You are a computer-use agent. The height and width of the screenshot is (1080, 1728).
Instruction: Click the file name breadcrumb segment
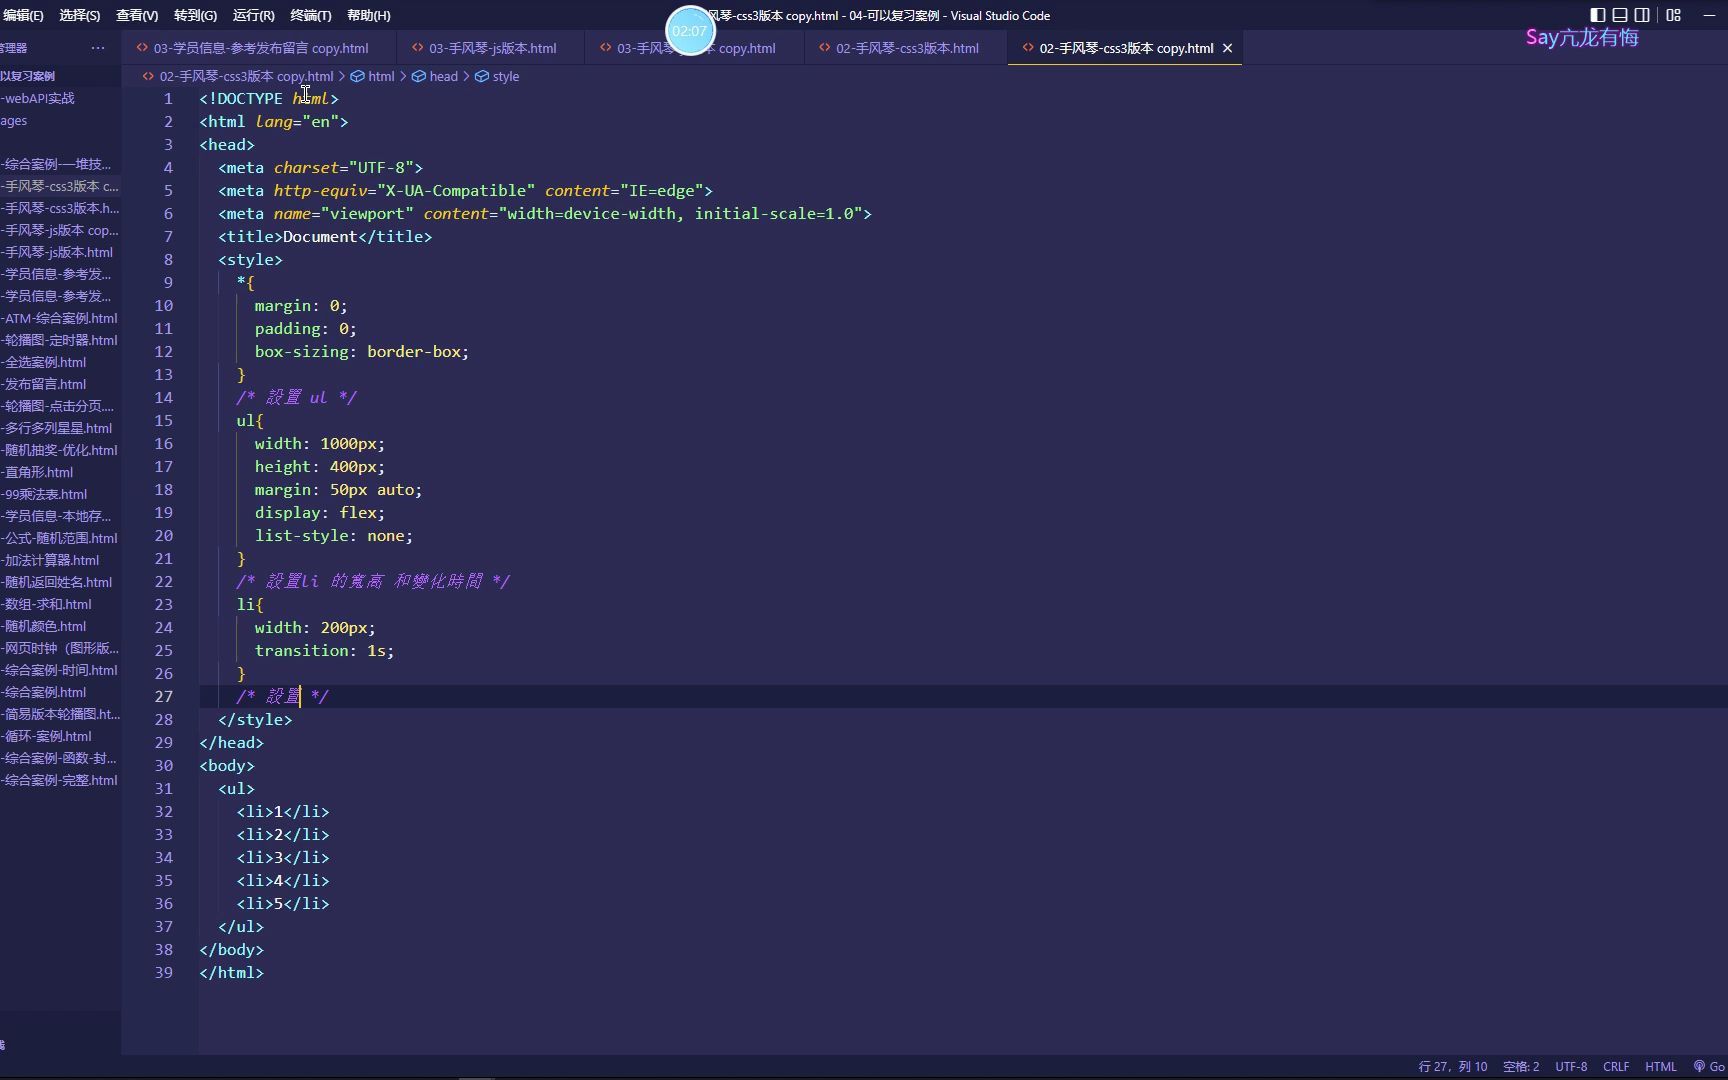(x=246, y=76)
